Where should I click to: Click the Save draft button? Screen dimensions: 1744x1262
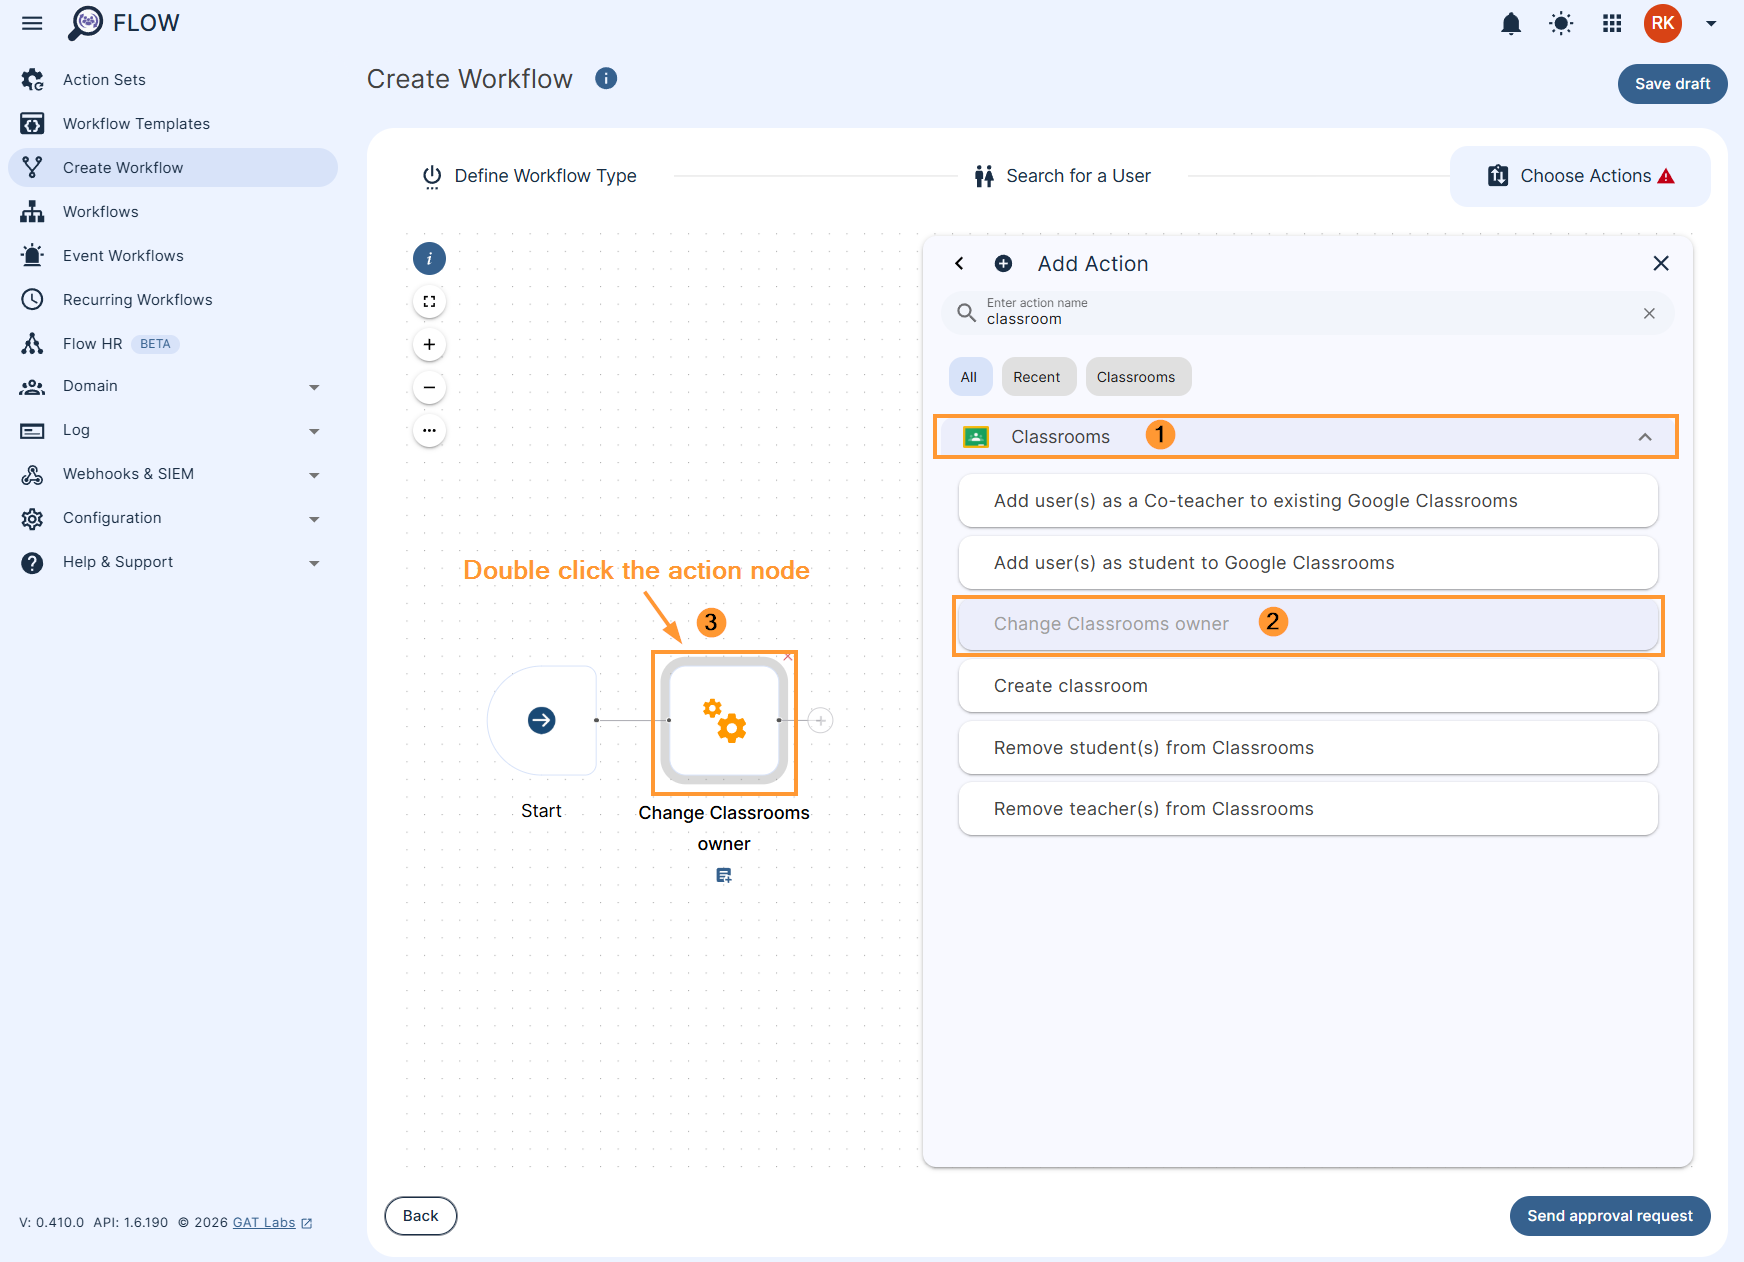pyautogui.click(x=1672, y=84)
